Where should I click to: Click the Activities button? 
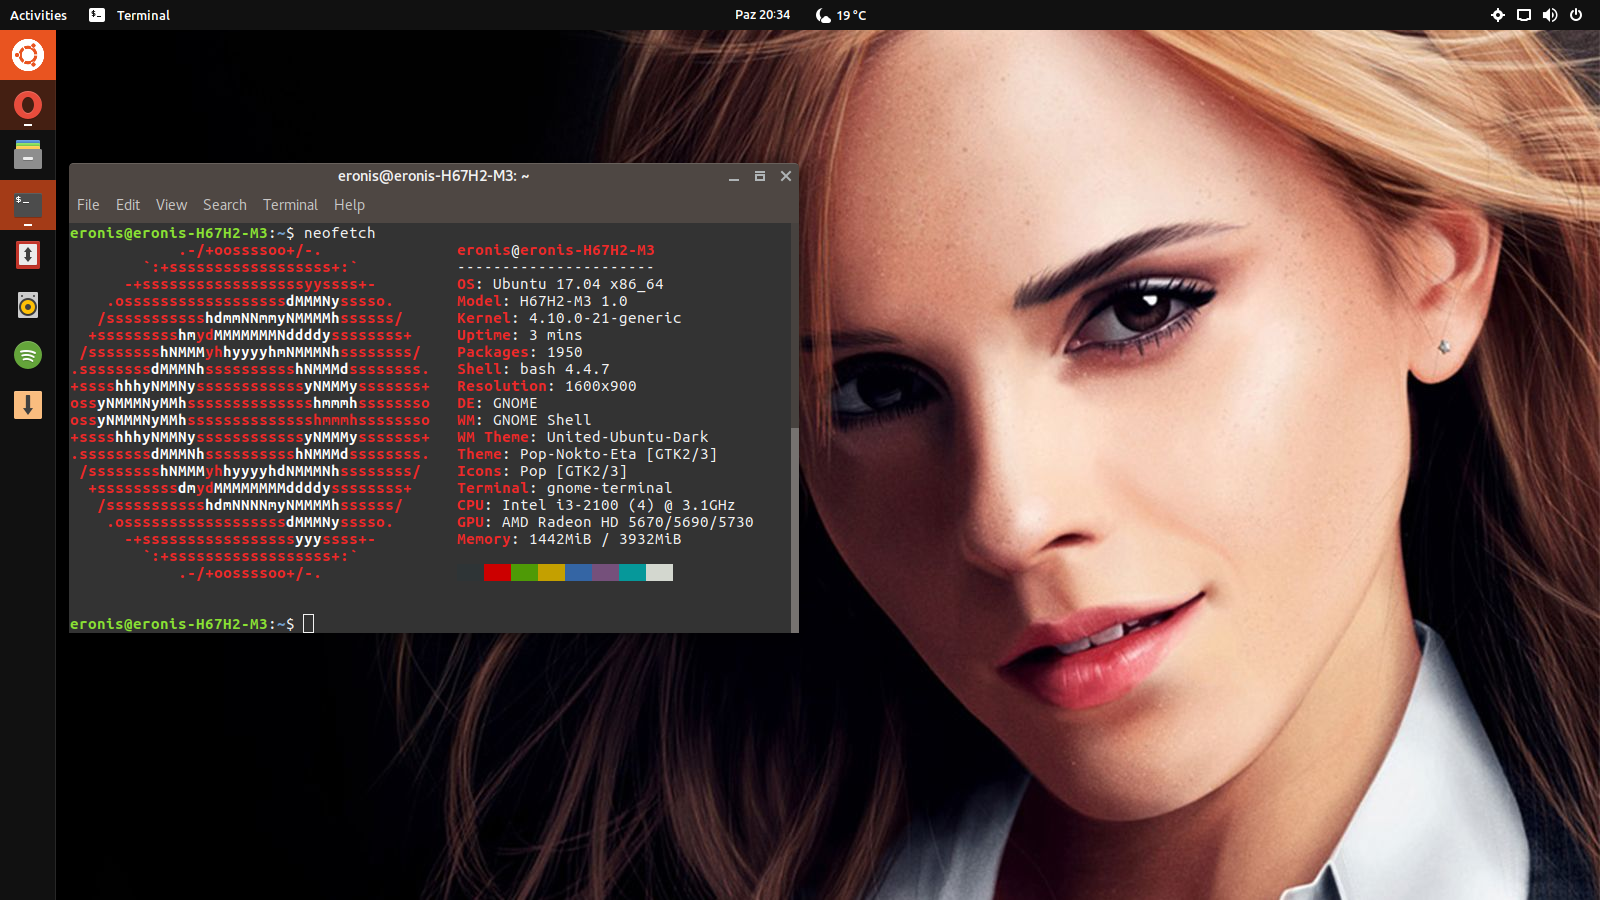(38, 15)
